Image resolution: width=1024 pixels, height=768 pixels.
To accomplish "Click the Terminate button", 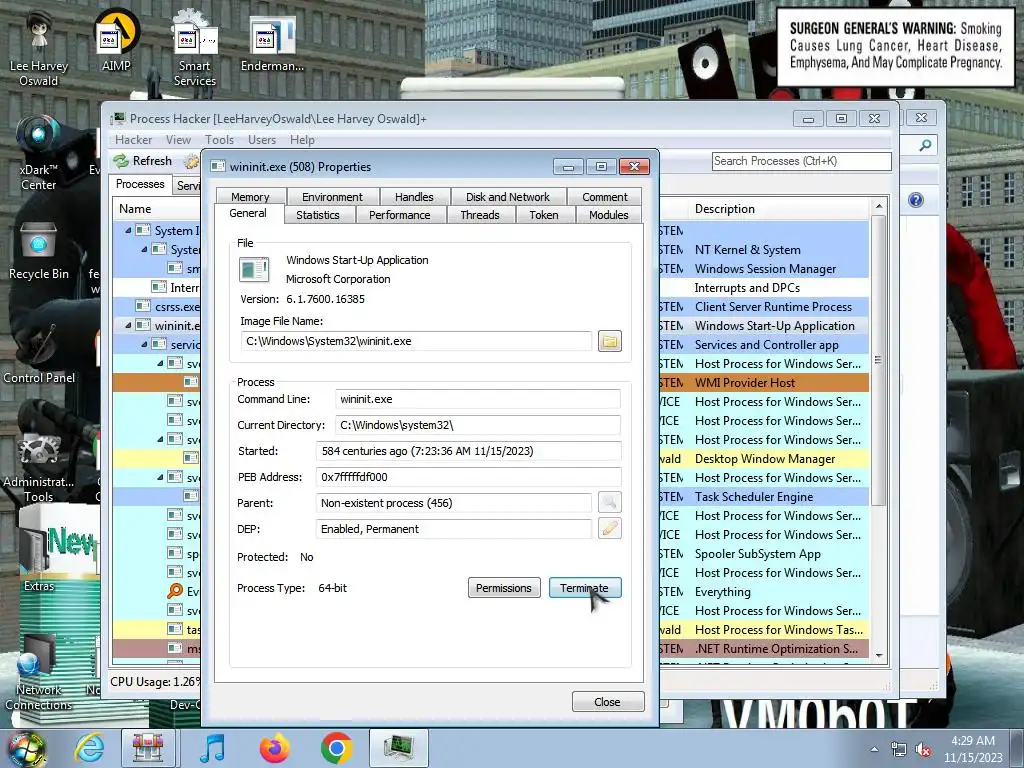I will tap(584, 588).
